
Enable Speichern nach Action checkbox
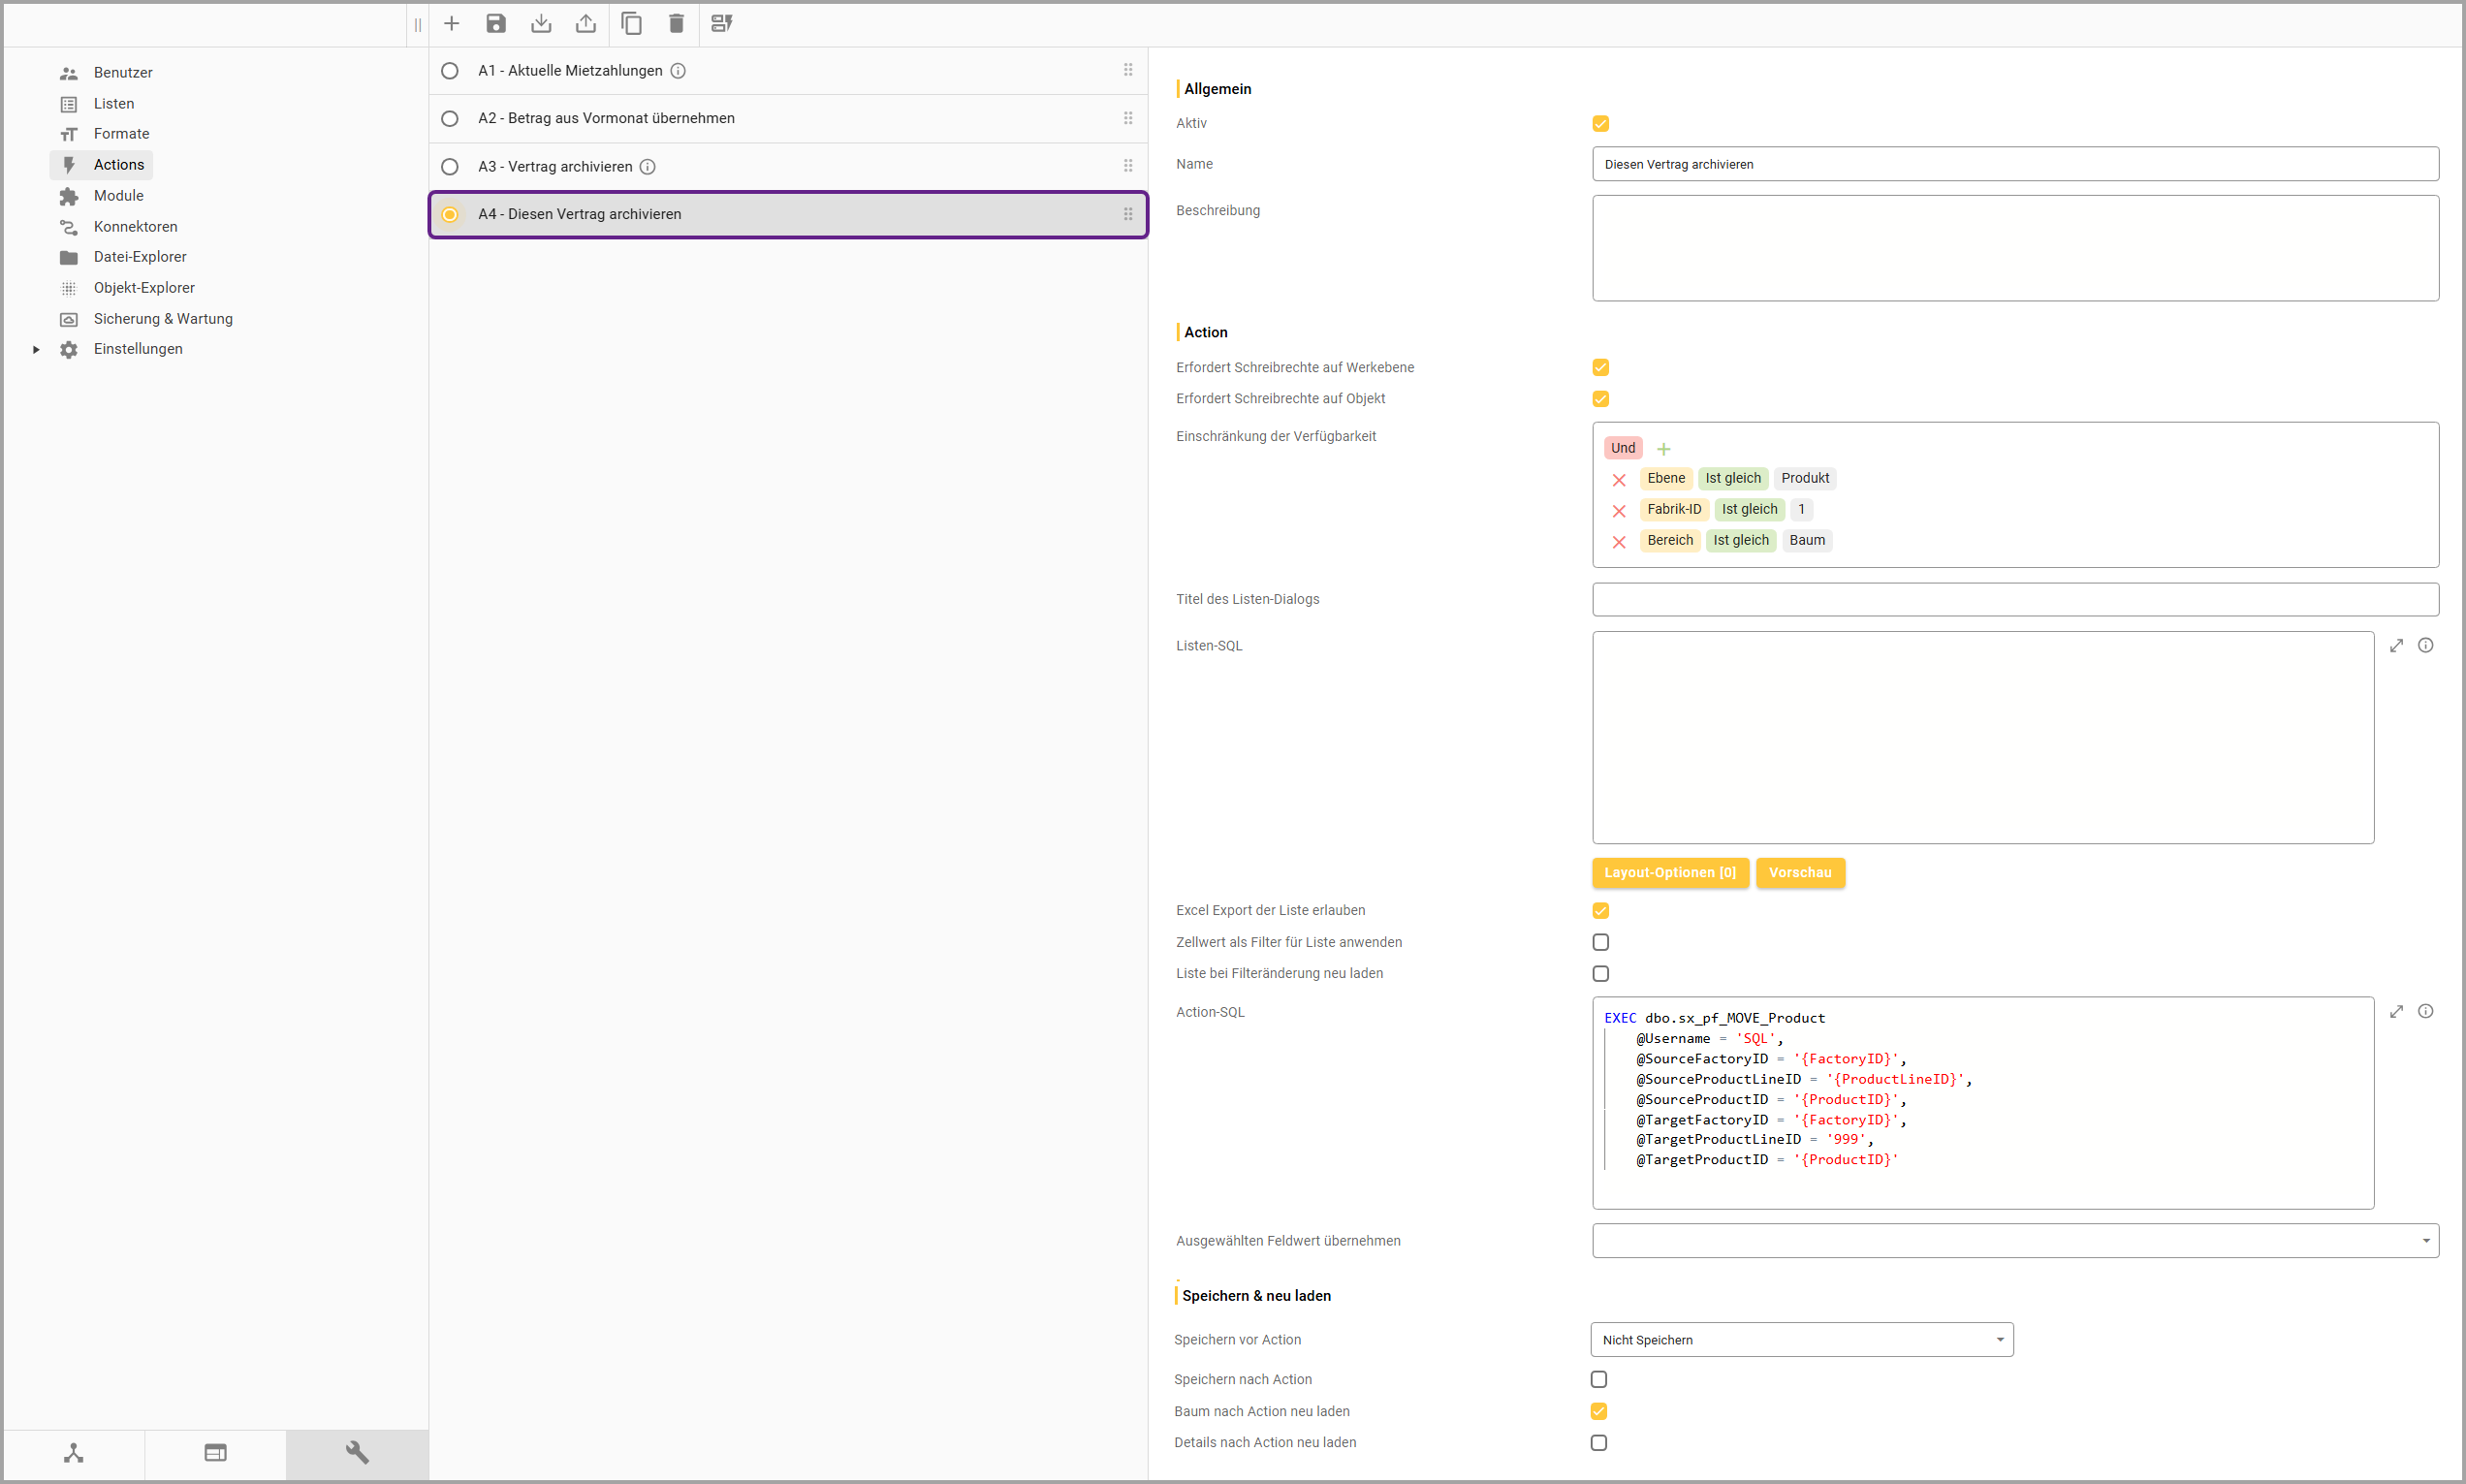pos(1599,1380)
